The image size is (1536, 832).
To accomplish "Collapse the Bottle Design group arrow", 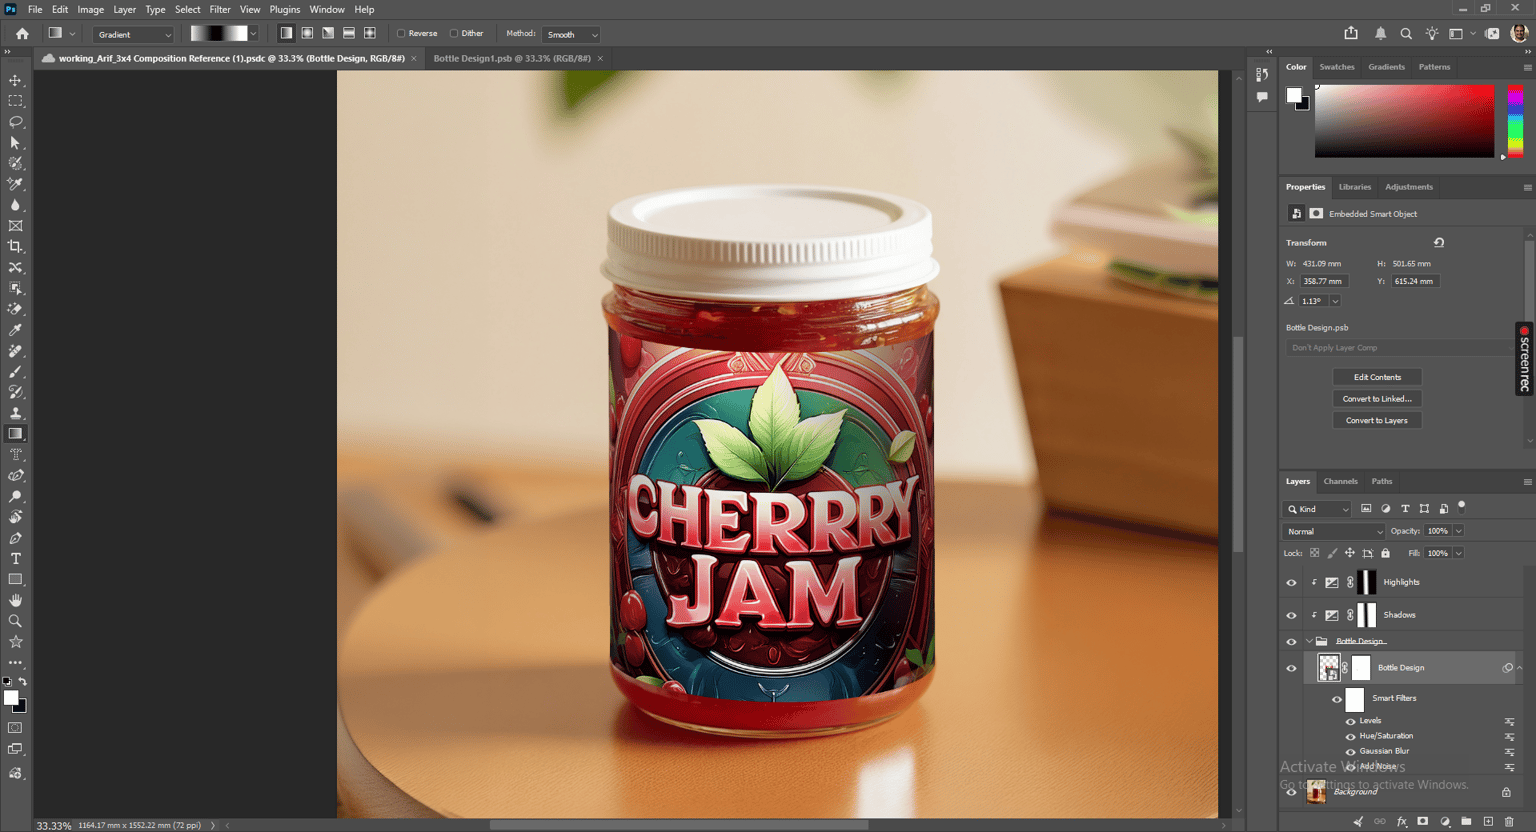I will tap(1309, 641).
